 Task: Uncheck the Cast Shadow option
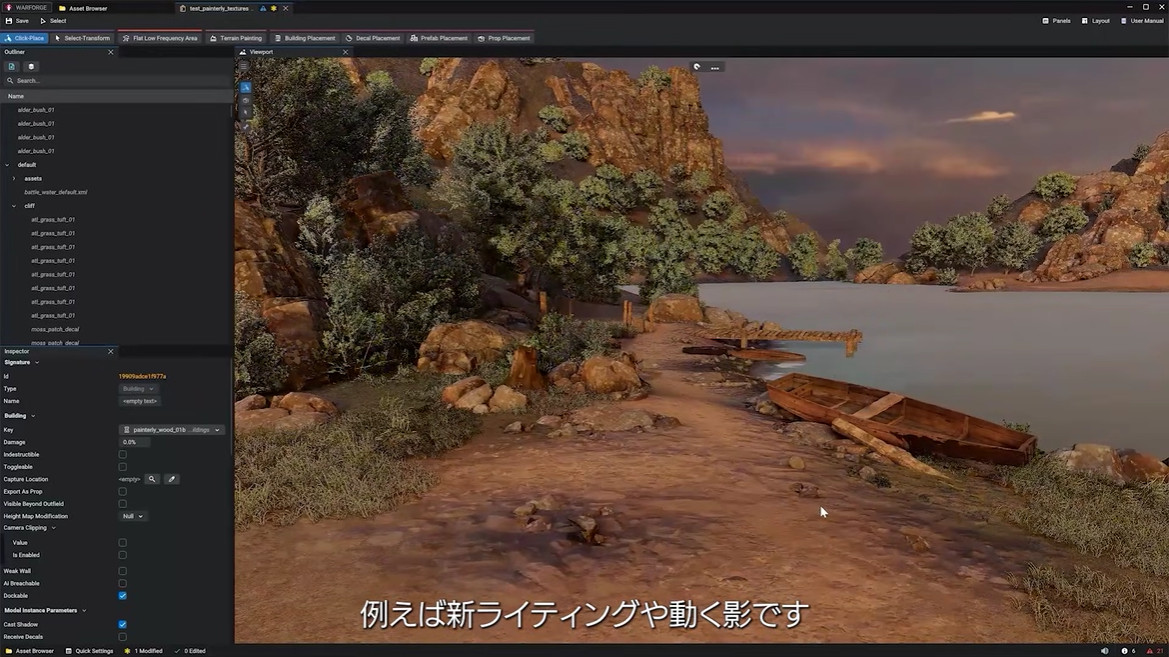click(x=123, y=625)
